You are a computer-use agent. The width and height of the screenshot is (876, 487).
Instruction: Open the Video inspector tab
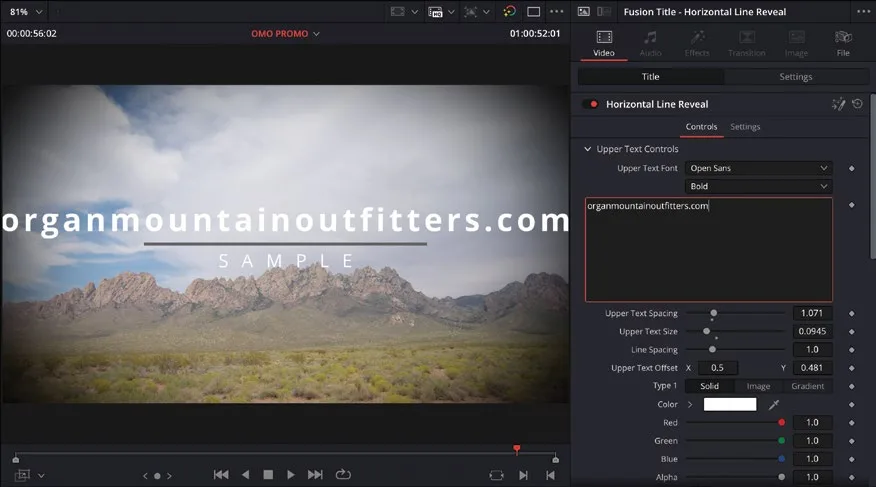pos(604,44)
